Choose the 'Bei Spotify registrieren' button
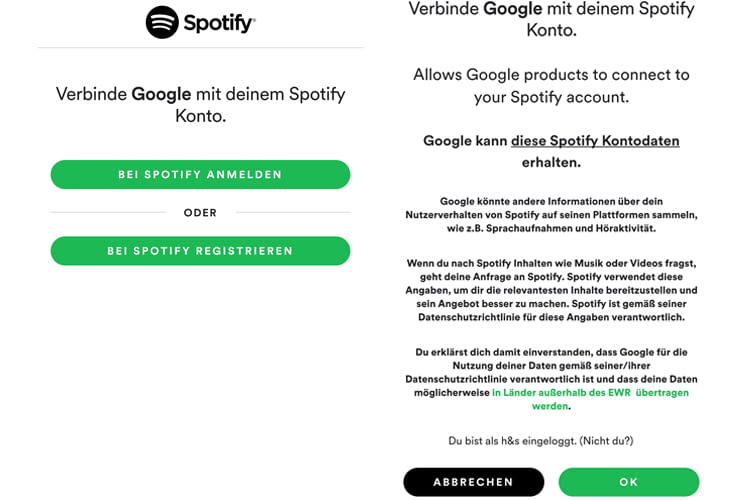Viewport: 750px width, 500px height. coord(200,251)
